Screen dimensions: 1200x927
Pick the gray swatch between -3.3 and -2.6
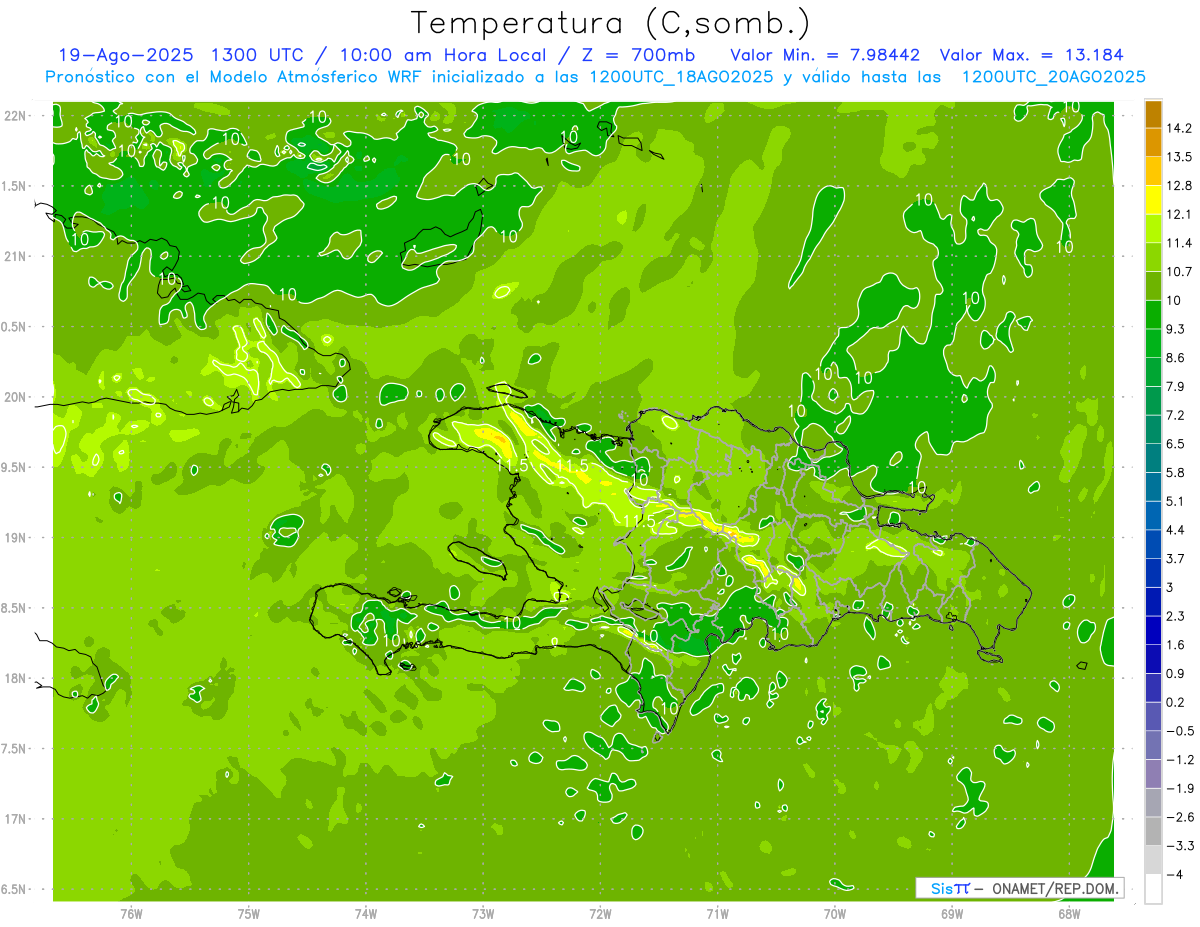pos(1153,831)
